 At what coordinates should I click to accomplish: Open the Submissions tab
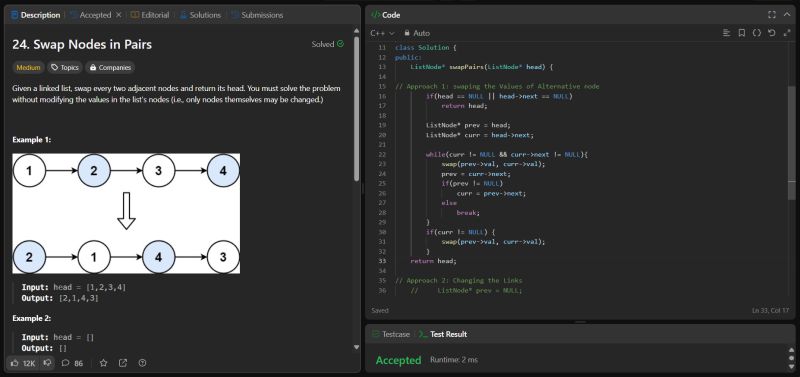[x=257, y=15]
